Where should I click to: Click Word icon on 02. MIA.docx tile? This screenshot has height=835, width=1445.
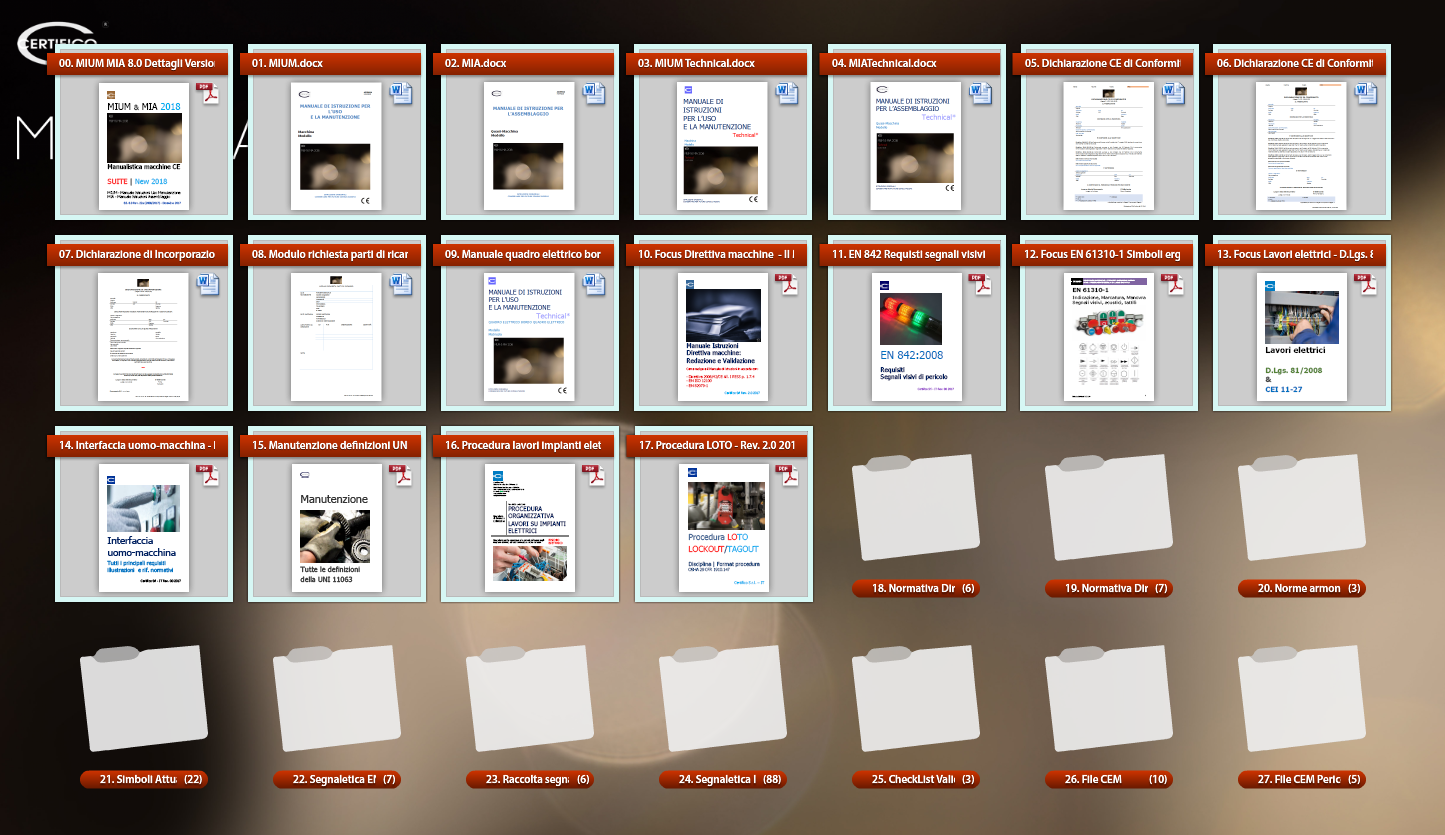[x=594, y=94]
